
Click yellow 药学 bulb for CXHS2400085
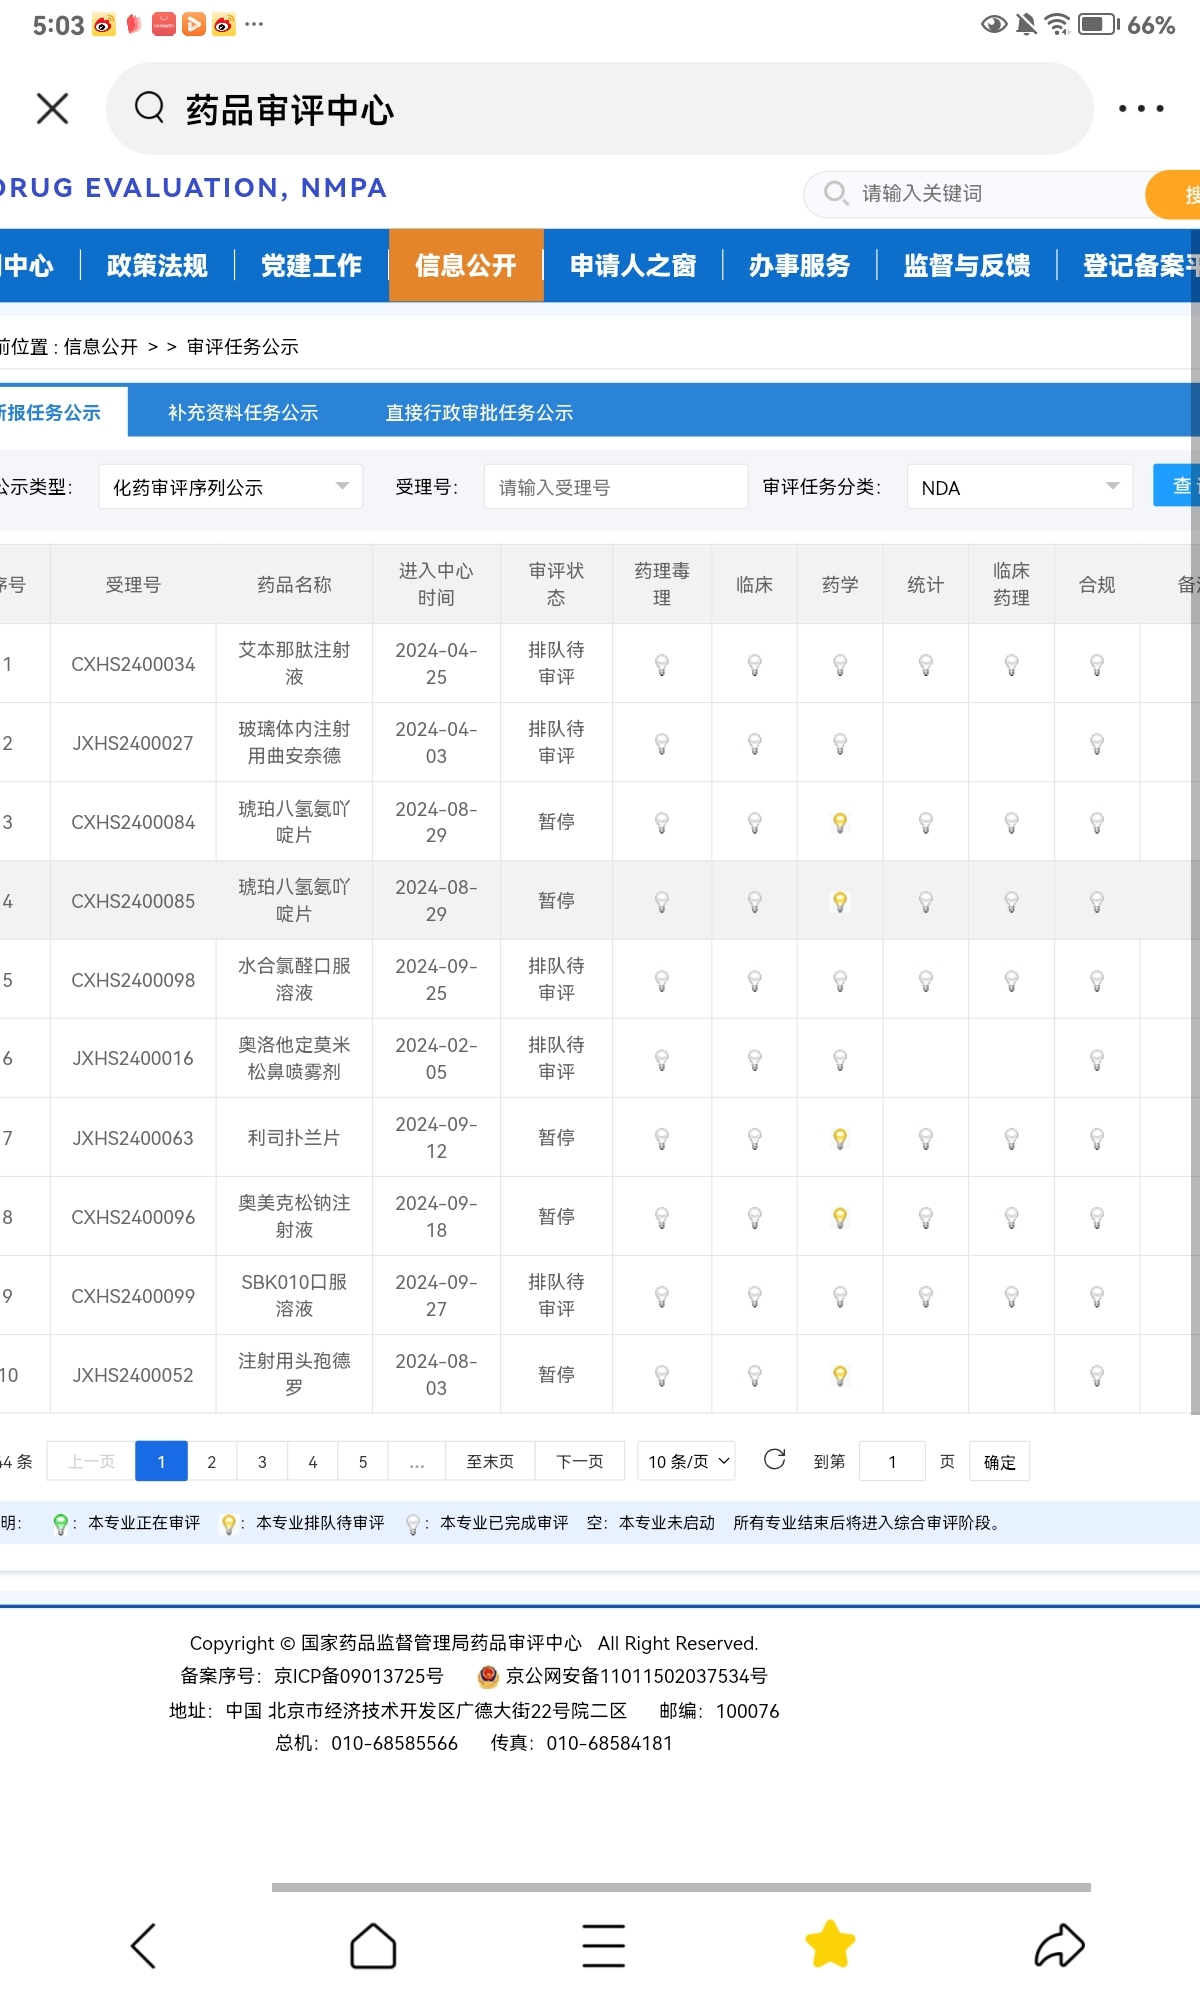click(840, 901)
